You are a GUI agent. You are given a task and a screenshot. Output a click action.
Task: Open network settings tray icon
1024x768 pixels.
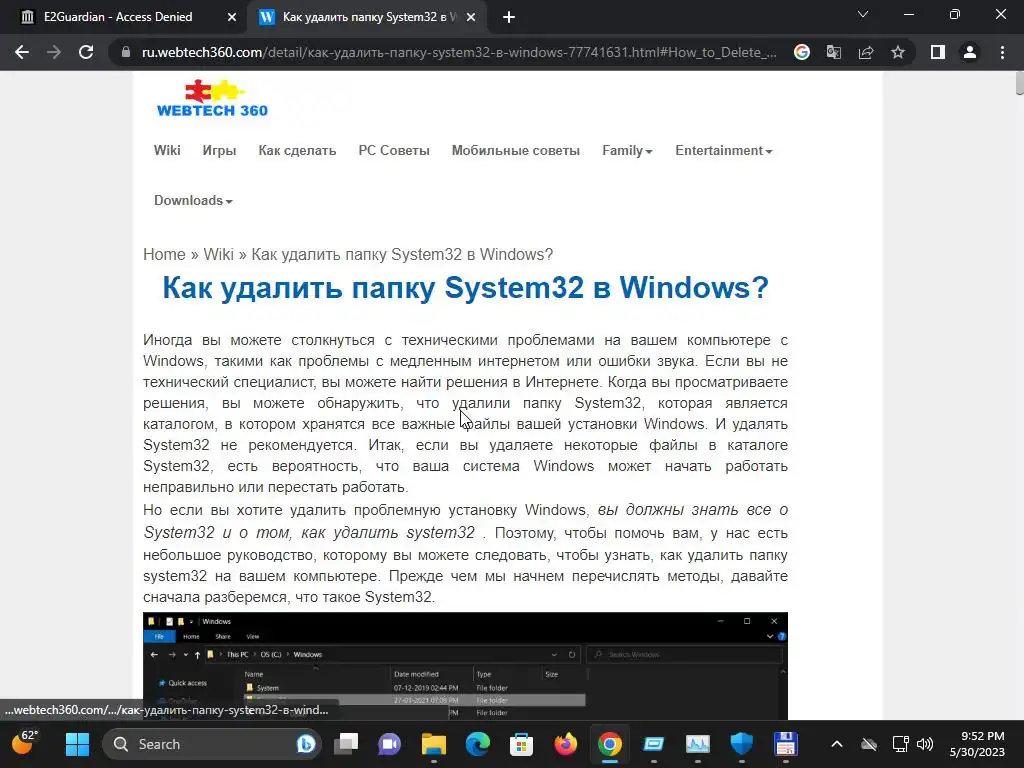click(901, 744)
